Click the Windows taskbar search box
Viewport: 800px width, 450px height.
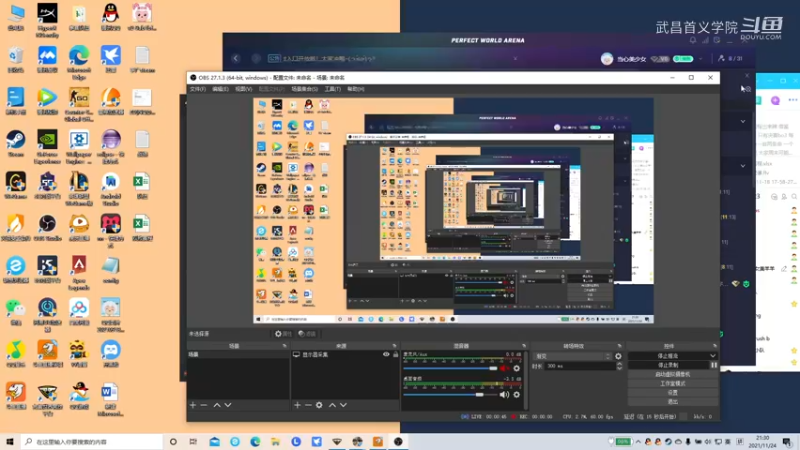(92, 441)
